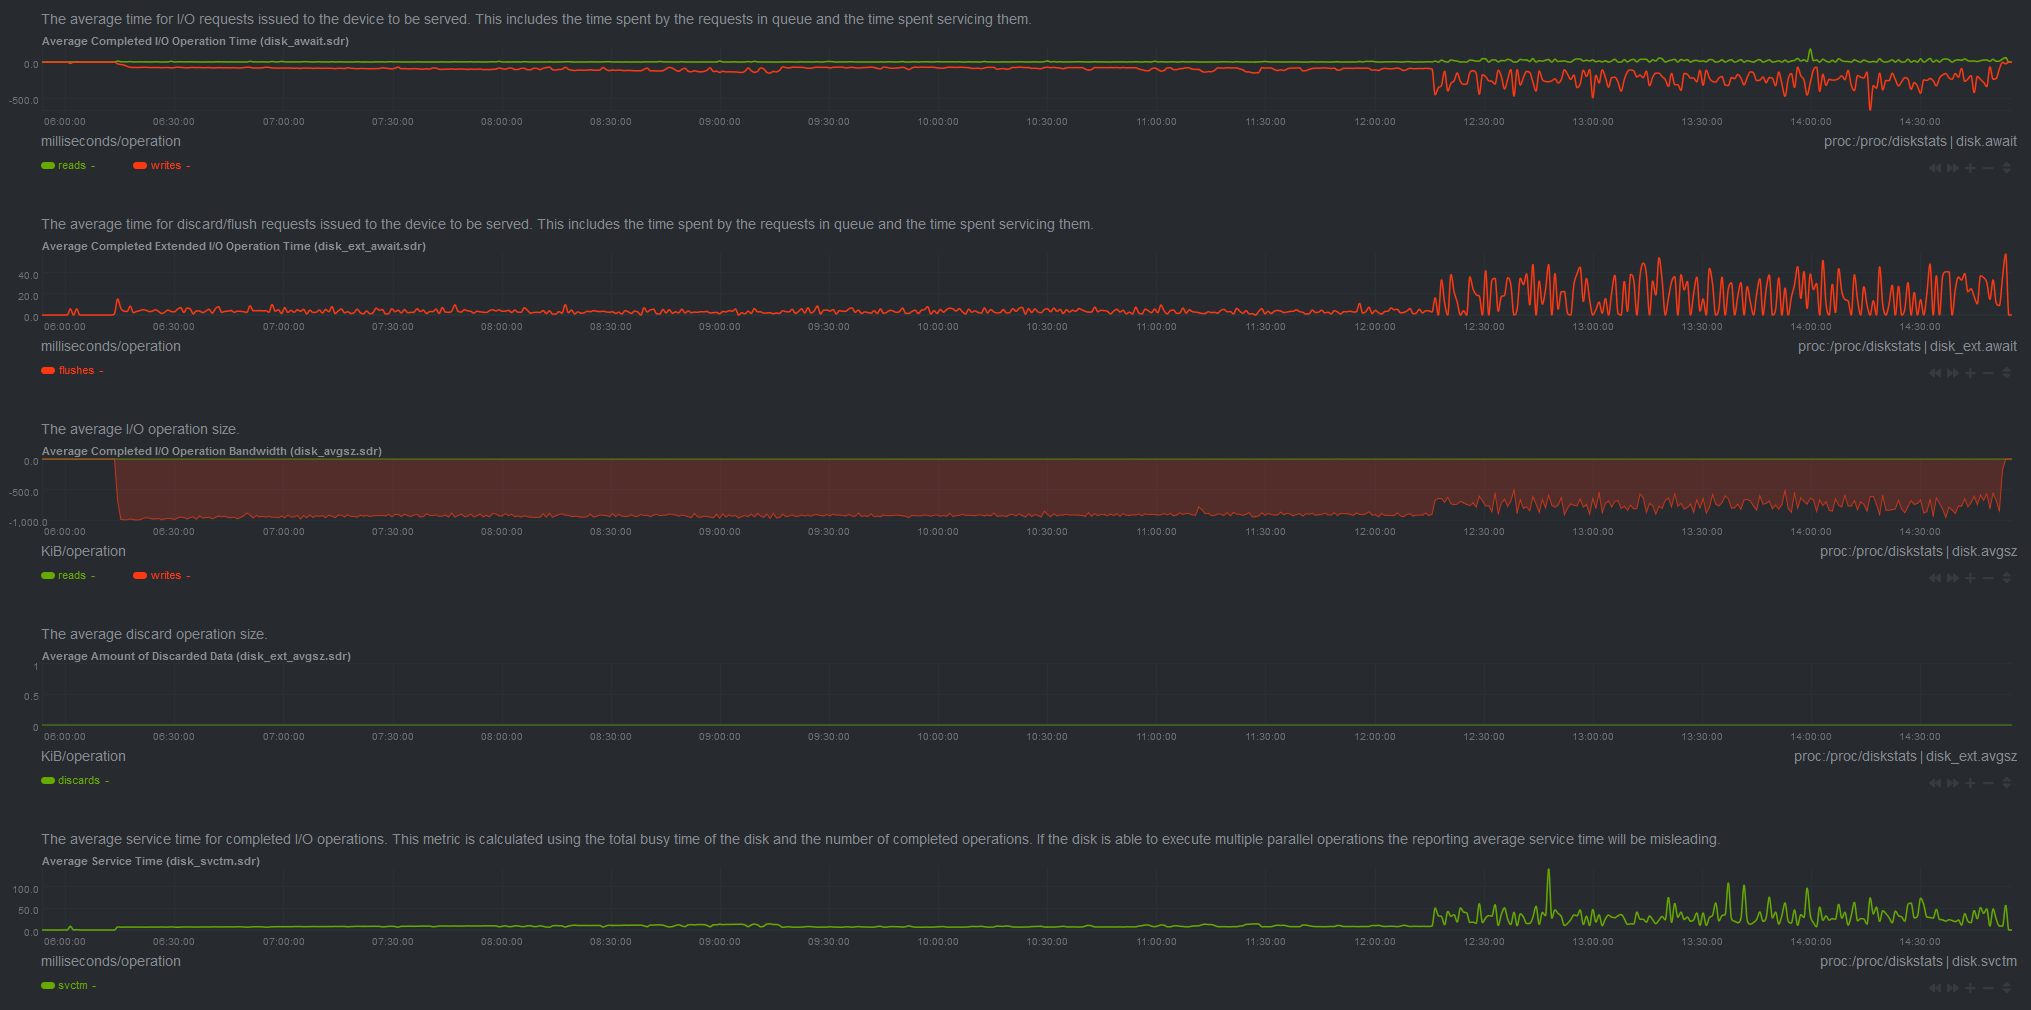This screenshot has height=1010, width=2031.
Task: Toggle the writes dimension in disk.avgsz legend
Action: tap(161, 576)
